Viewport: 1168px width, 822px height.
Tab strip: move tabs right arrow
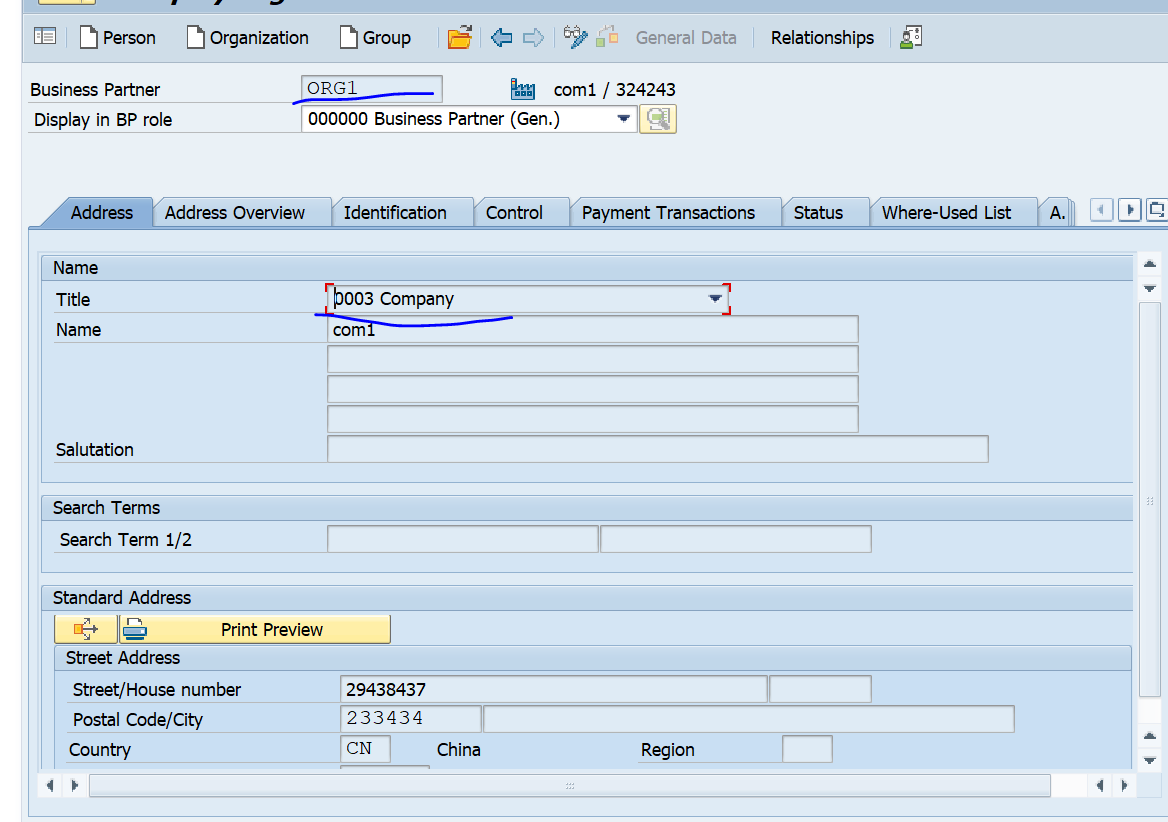1130,210
